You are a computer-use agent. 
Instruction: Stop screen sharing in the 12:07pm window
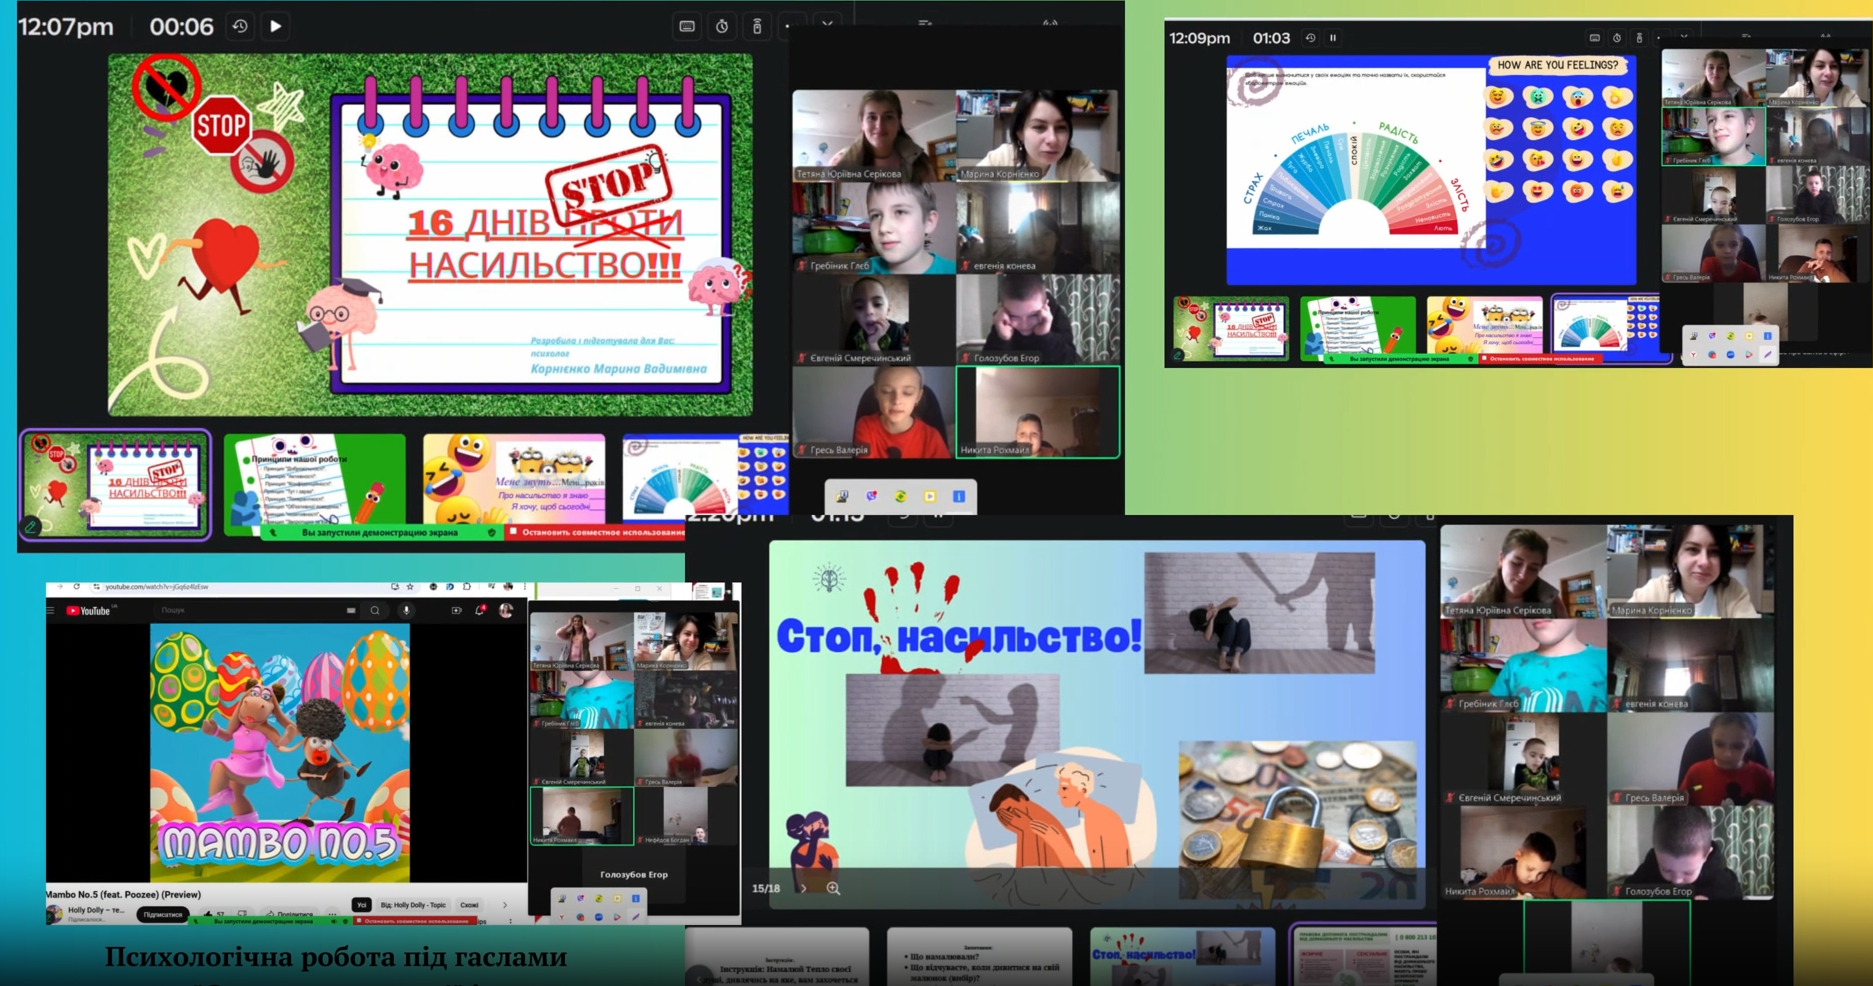[x=598, y=532]
